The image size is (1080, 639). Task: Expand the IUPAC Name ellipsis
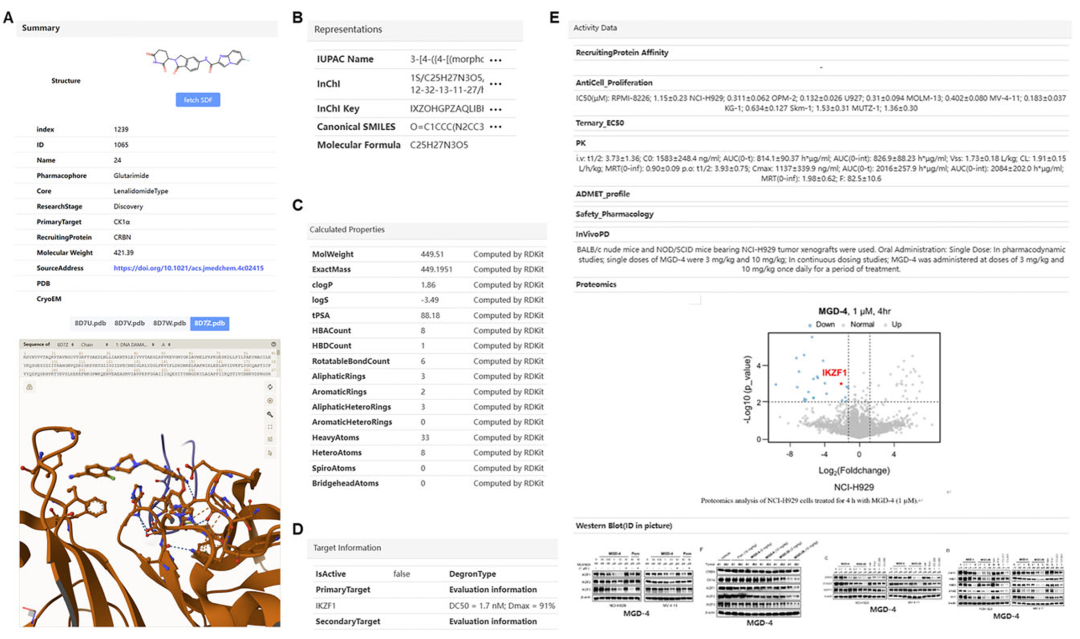click(495, 60)
